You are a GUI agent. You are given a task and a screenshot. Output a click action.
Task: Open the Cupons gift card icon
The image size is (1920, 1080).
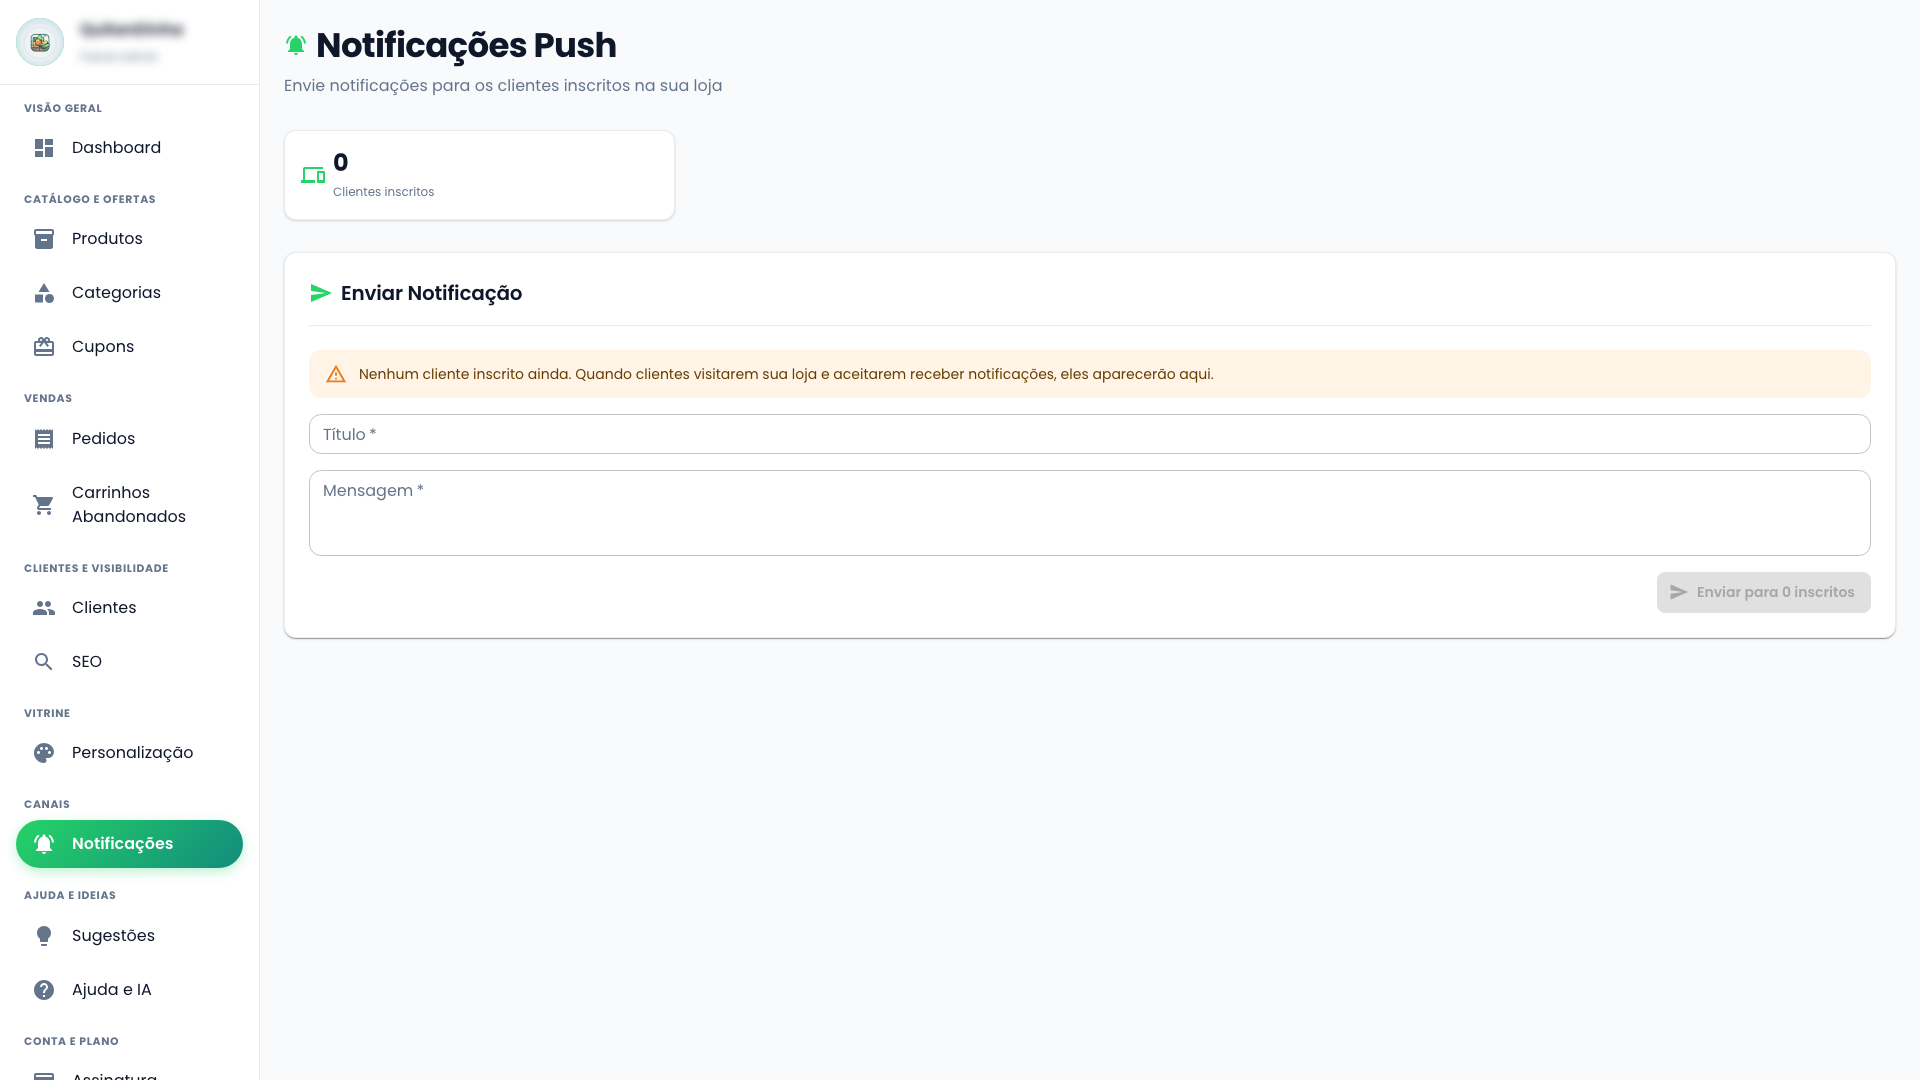tap(44, 347)
